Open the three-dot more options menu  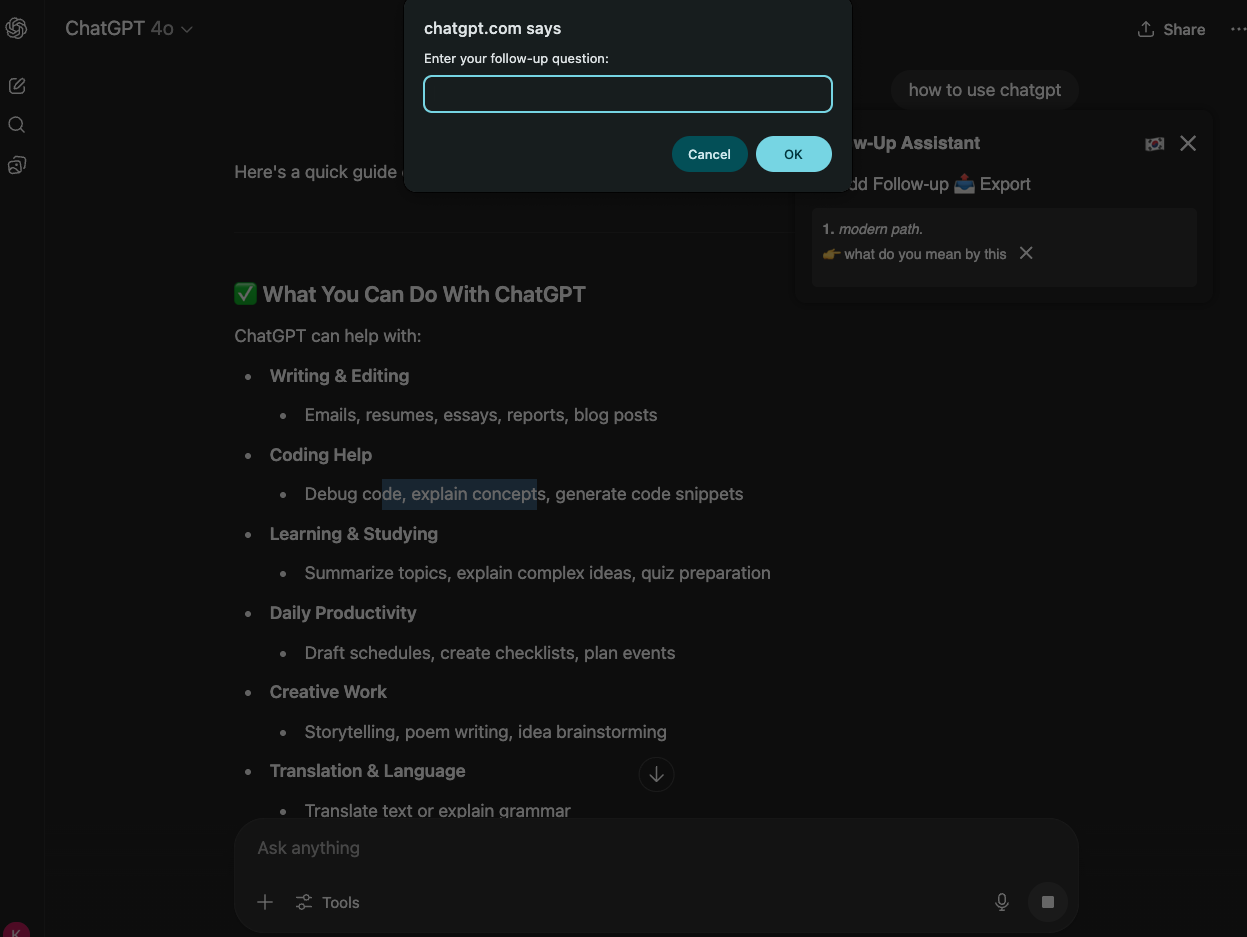tap(1237, 29)
